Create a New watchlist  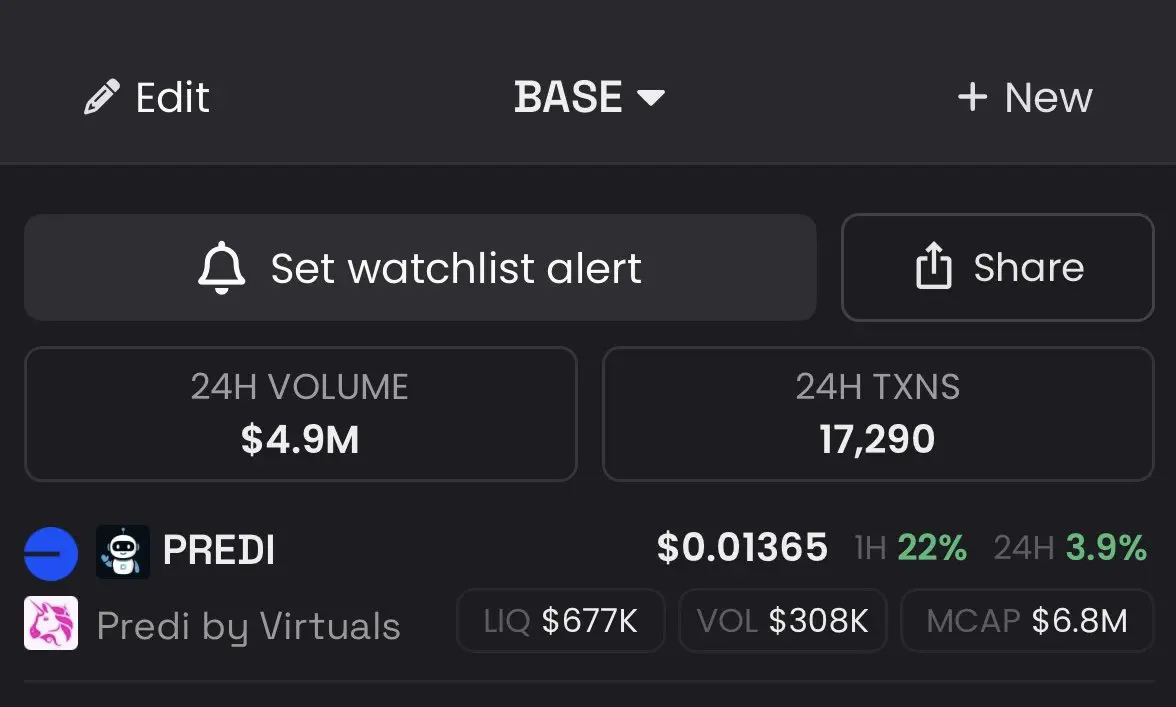[x=1025, y=97]
